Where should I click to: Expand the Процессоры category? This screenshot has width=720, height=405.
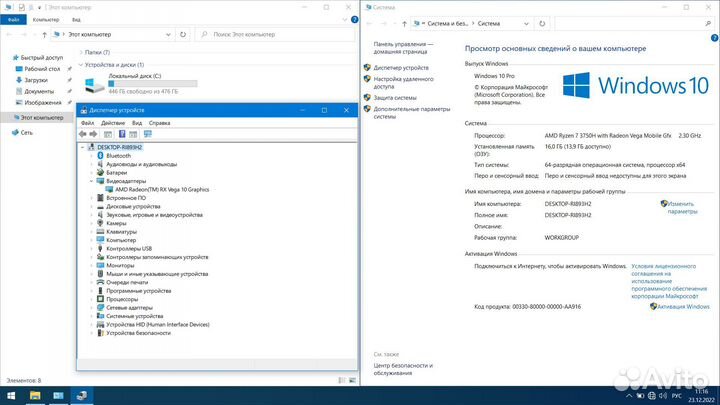(93, 299)
